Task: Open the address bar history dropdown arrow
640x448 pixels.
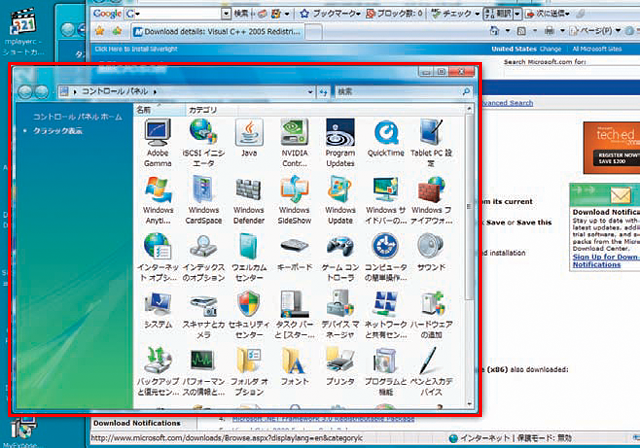Action: pos(310,92)
